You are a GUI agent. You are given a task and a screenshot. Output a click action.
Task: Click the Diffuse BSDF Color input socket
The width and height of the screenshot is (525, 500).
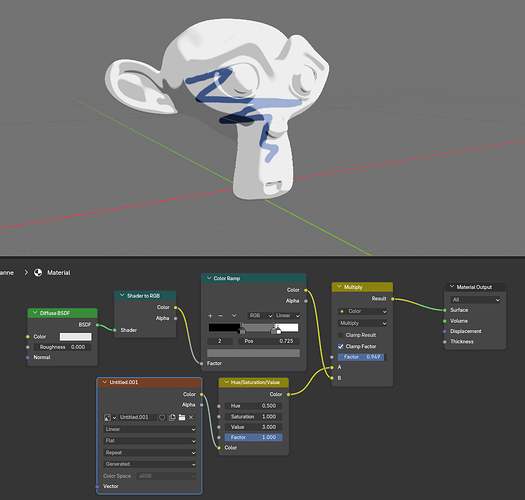[x=28, y=337]
